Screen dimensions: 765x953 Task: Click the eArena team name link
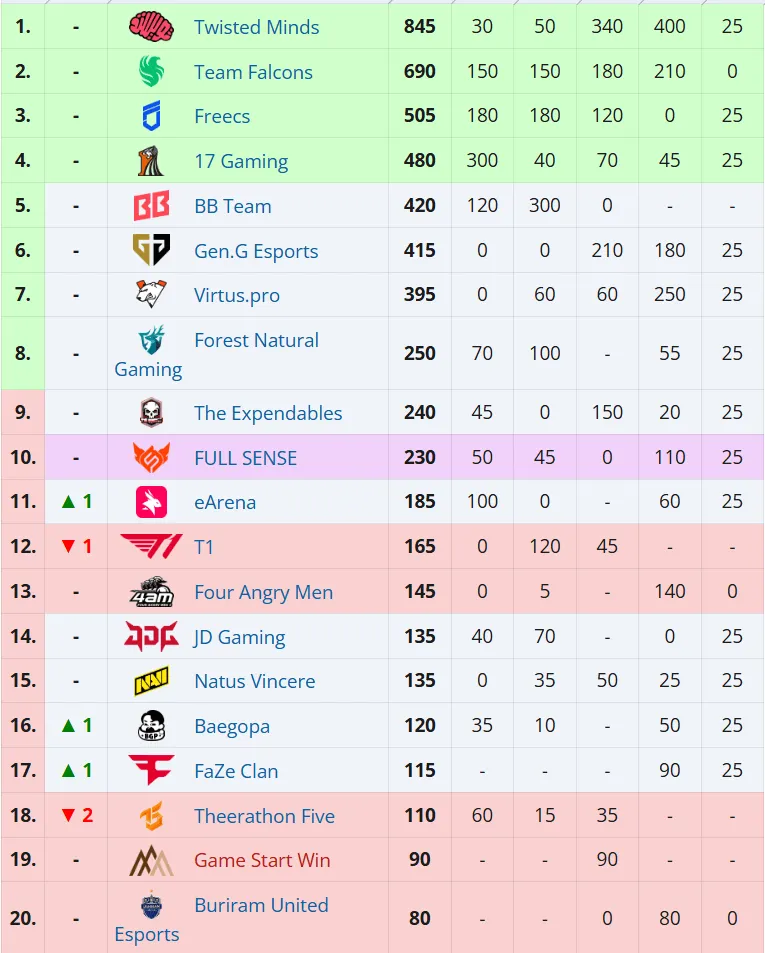click(x=225, y=502)
